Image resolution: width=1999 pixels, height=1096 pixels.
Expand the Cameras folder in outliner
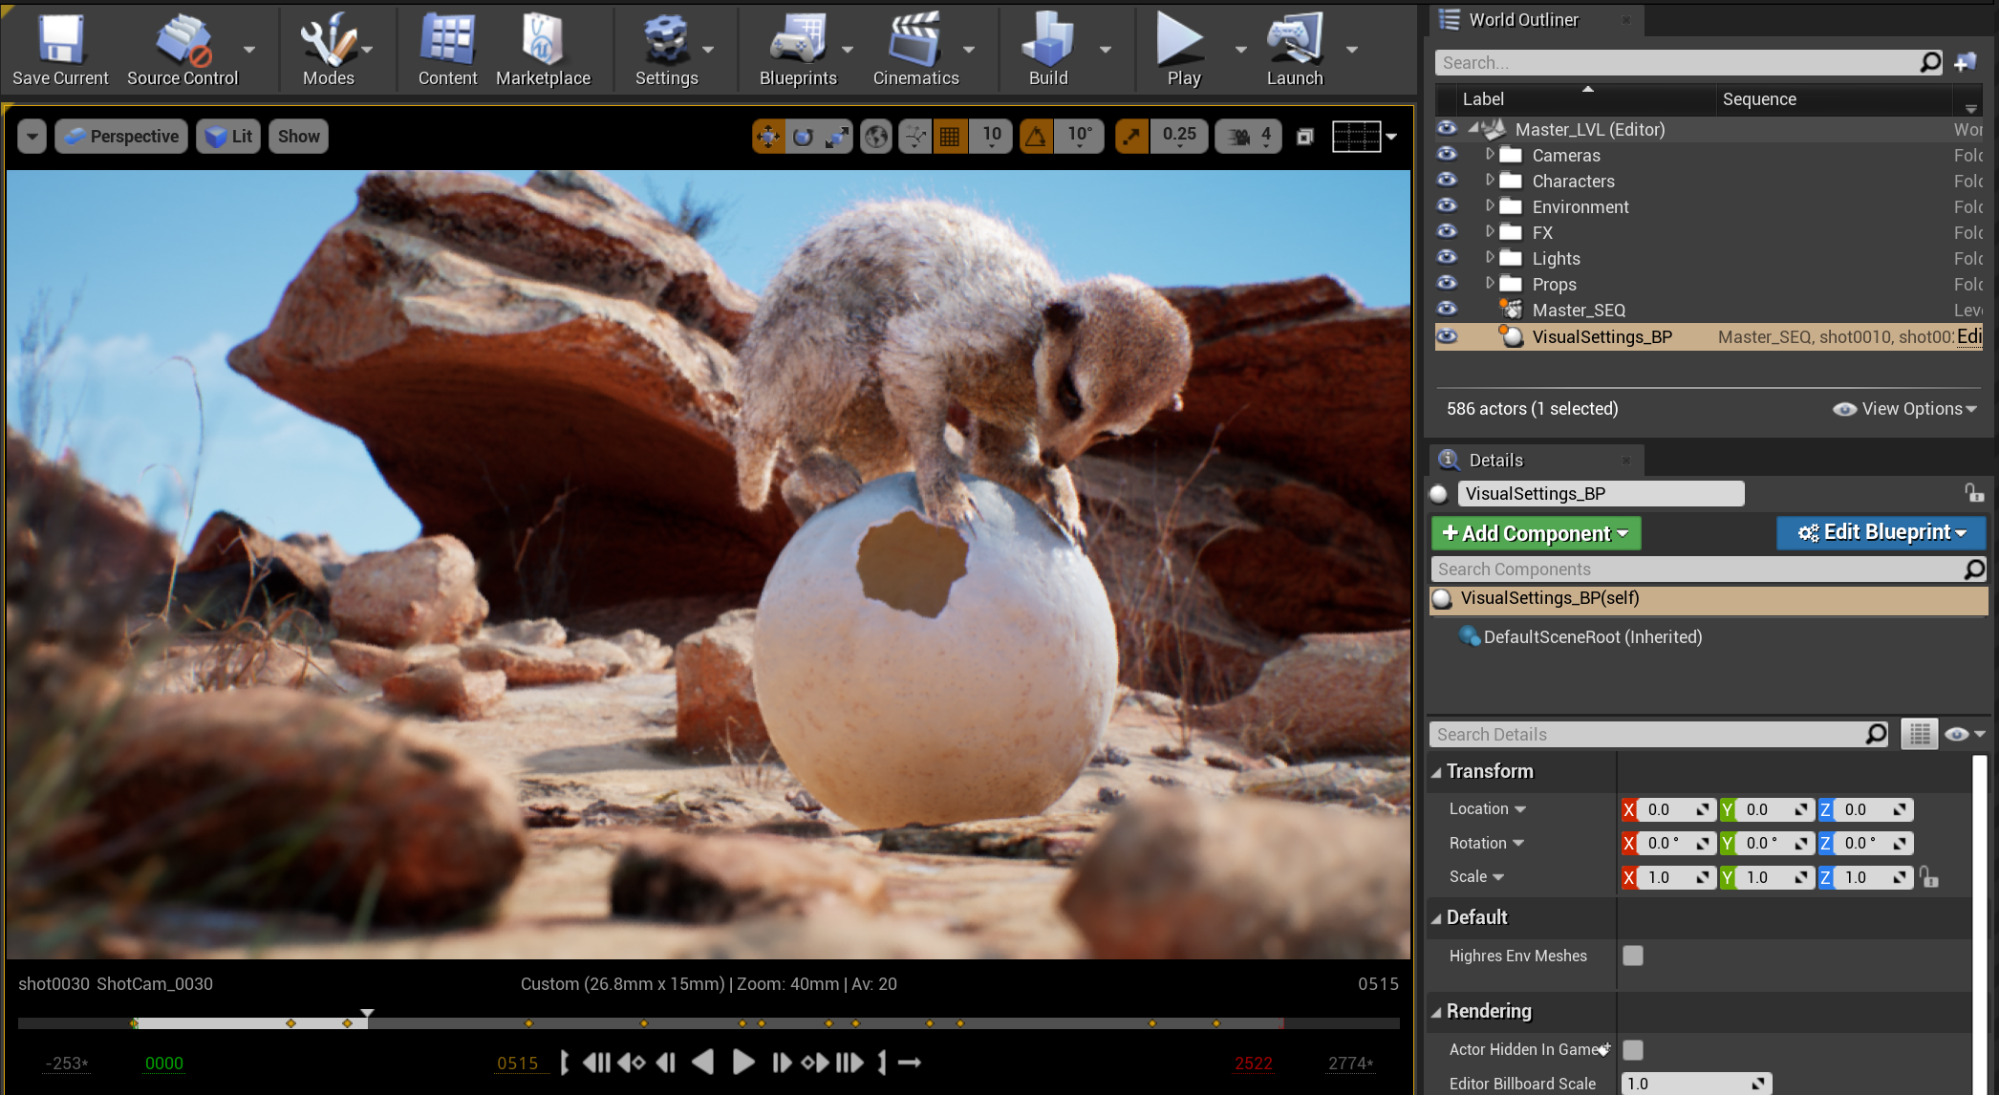coord(1490,155)
